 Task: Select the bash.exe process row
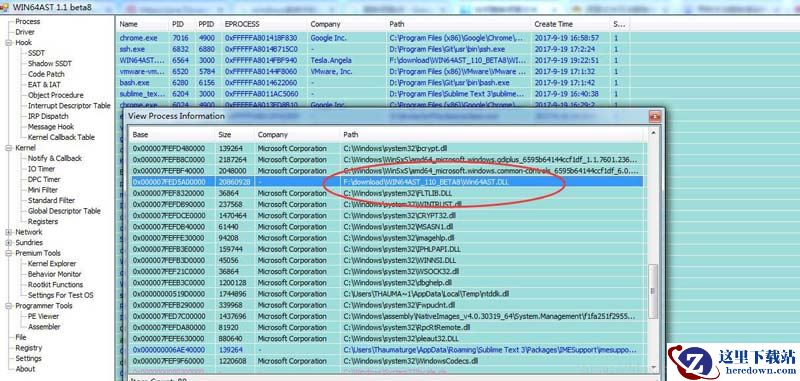point(372,83)
